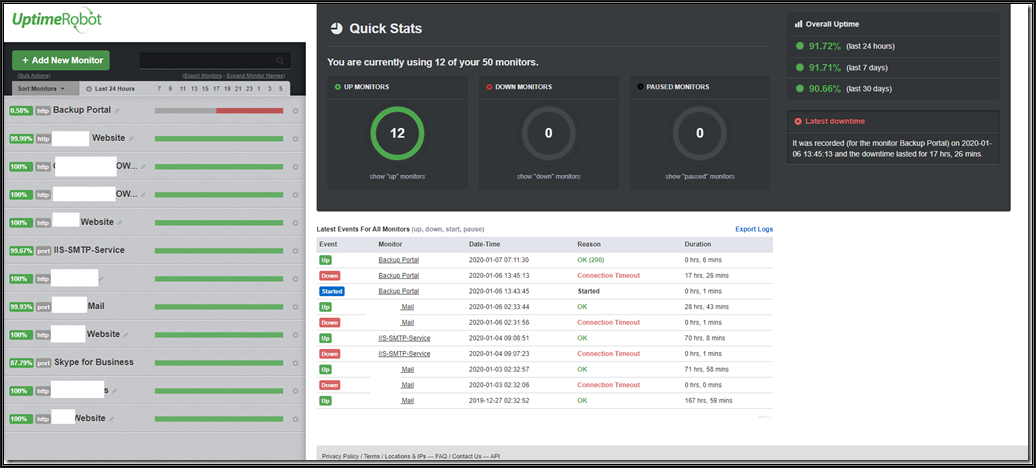1036x468 pixels.
Task: Open settings gear for Backup Portal monitor
Action: pos(295,111)
